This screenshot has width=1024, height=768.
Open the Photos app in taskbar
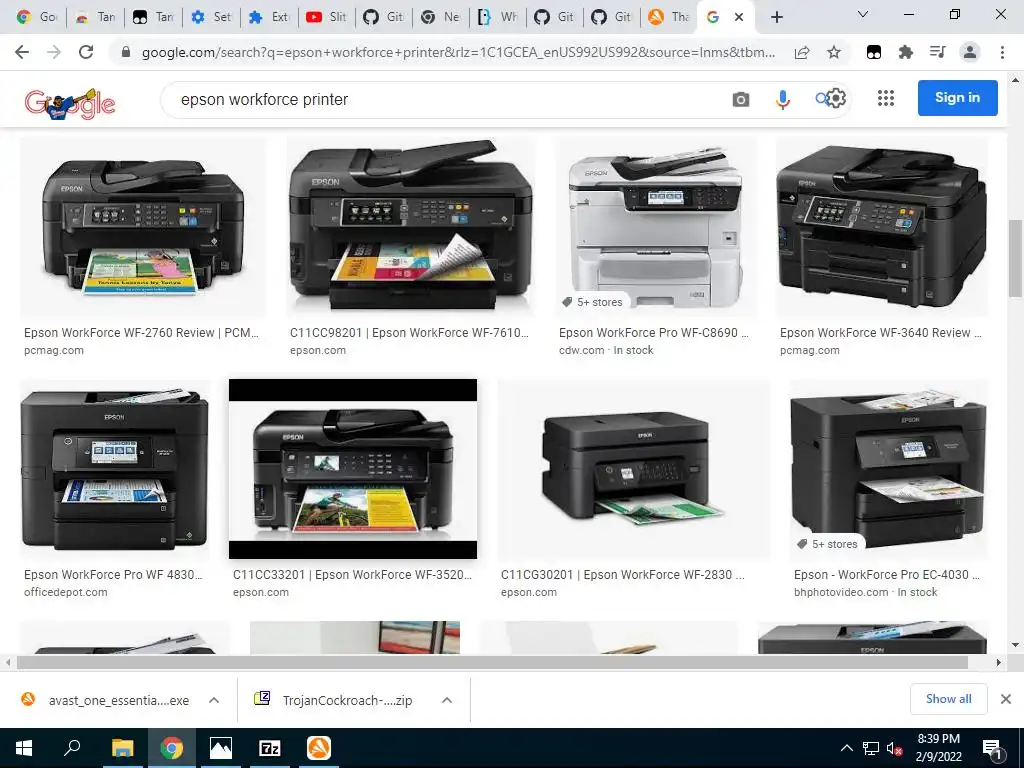(x=221, y=748)
